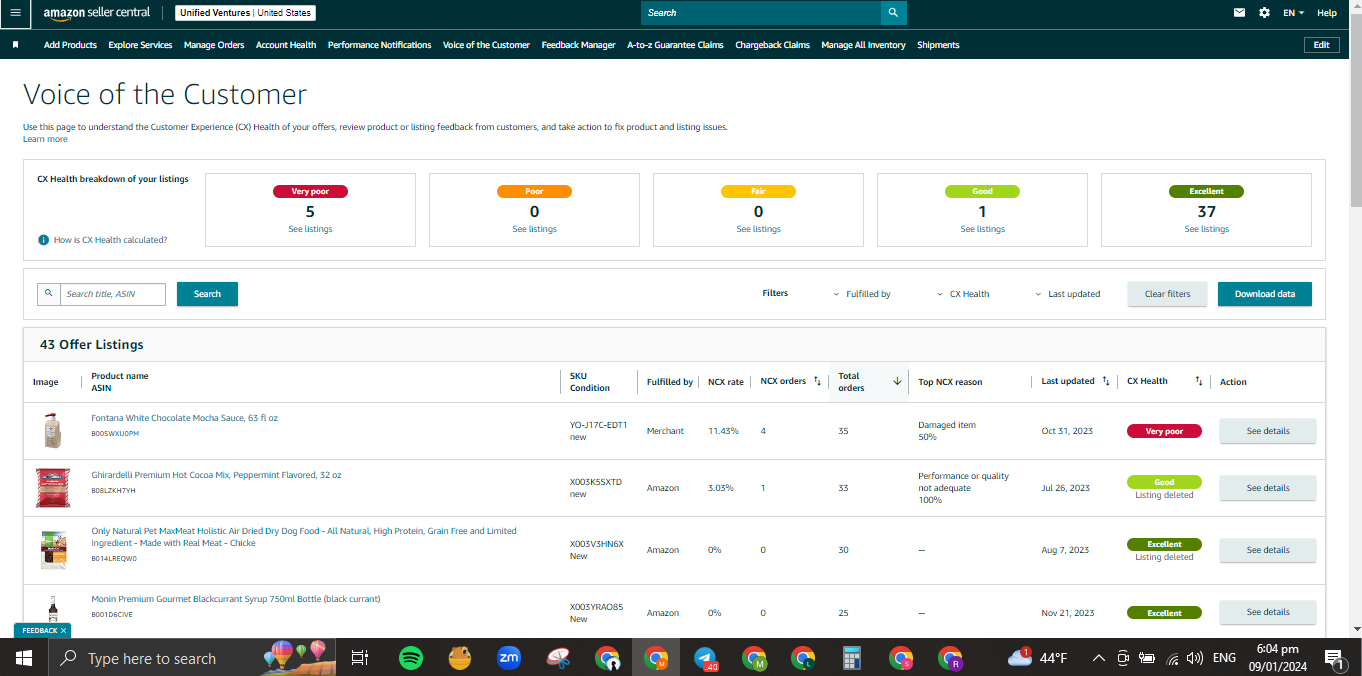Expand the Last updated filter dropdown
The image size is (1362, 676).
pyautogui.click(x=1067, y=294)
